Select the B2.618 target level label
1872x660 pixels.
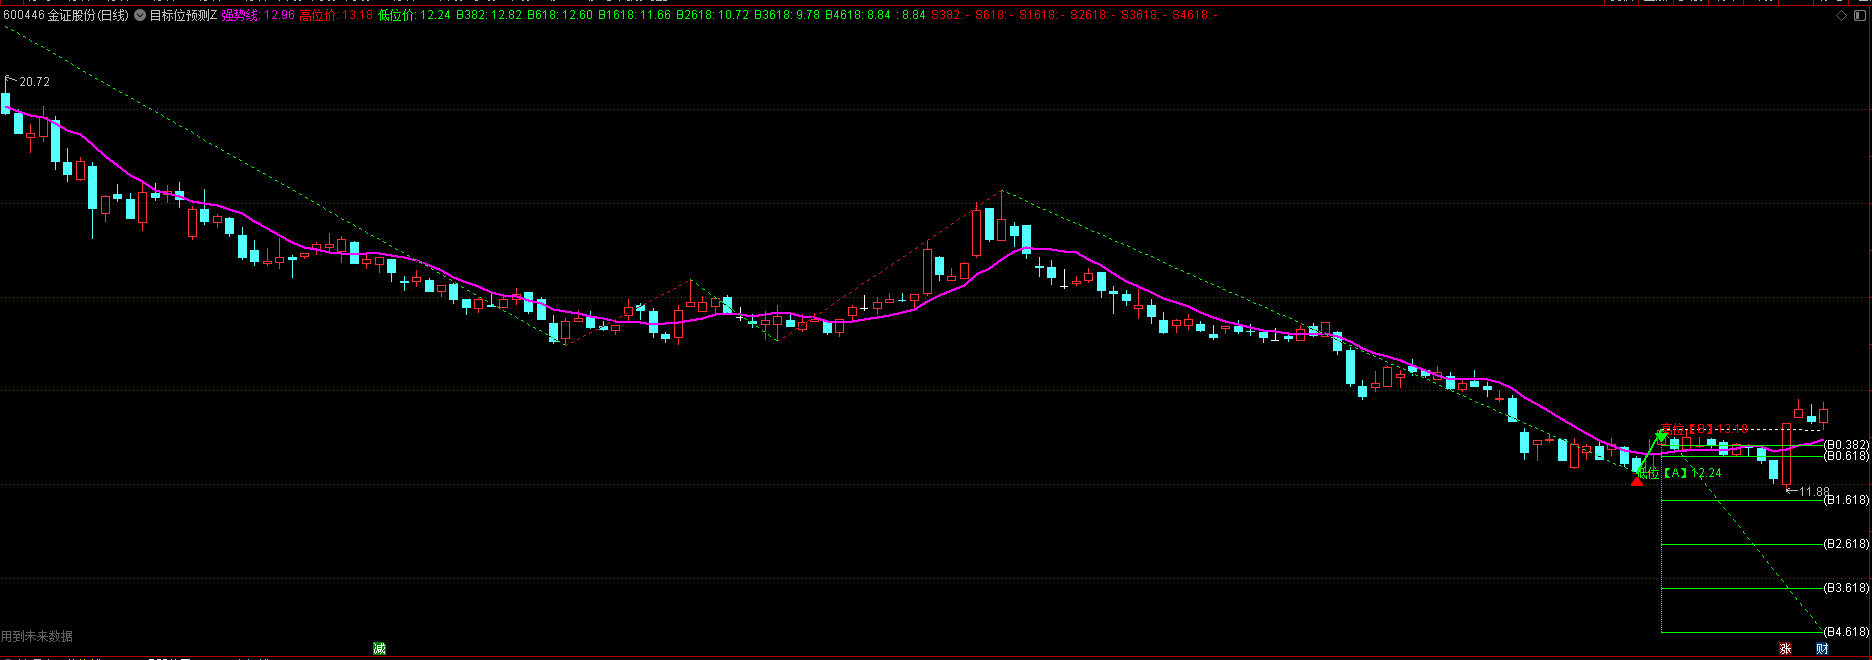[x=1846, y=544]
